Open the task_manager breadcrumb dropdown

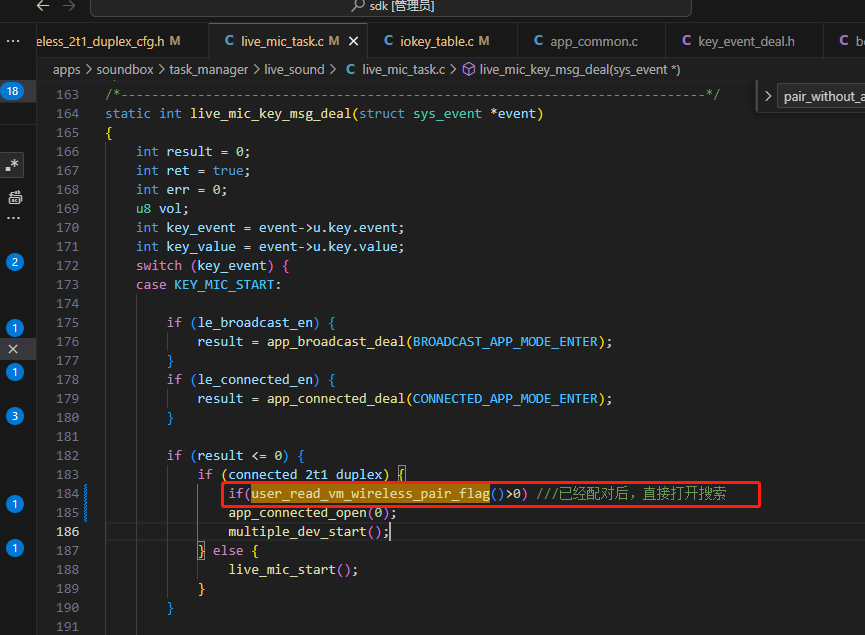point(209,70)
